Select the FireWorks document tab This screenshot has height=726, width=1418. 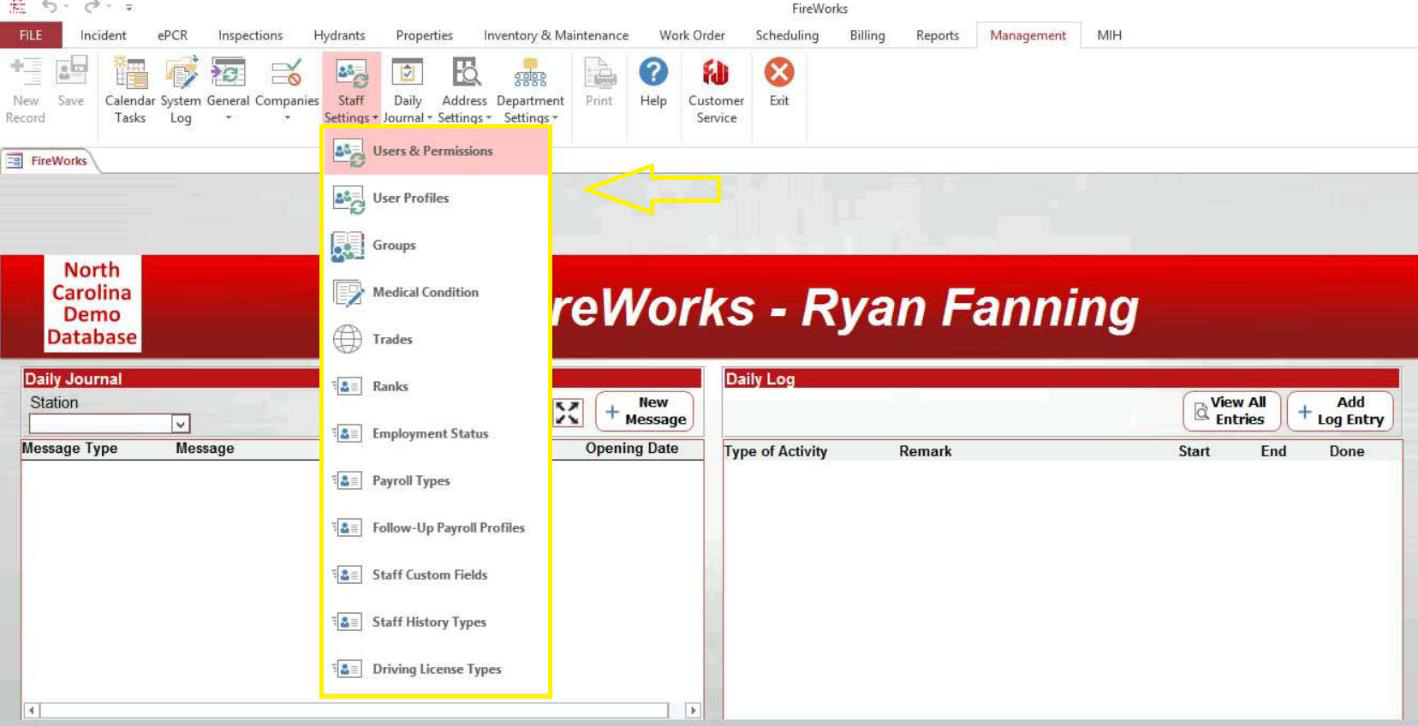[48, 159]
